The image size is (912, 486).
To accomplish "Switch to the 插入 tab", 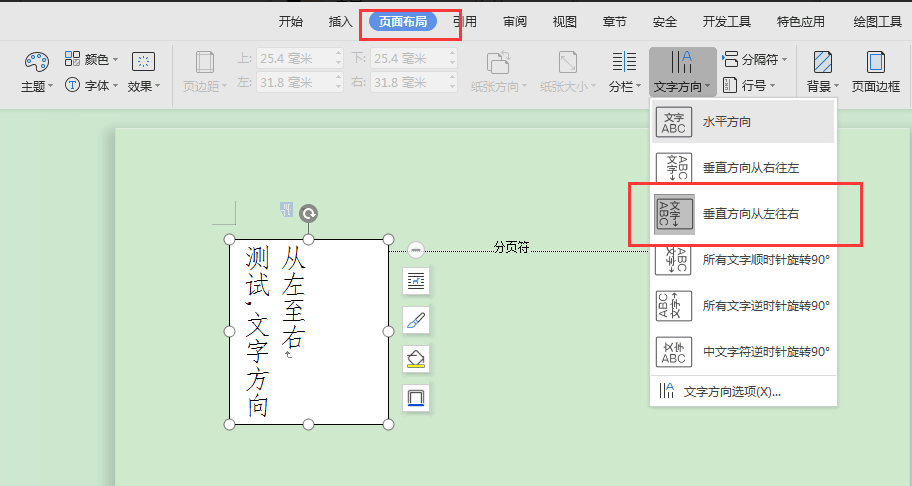I will click(340, 22).
